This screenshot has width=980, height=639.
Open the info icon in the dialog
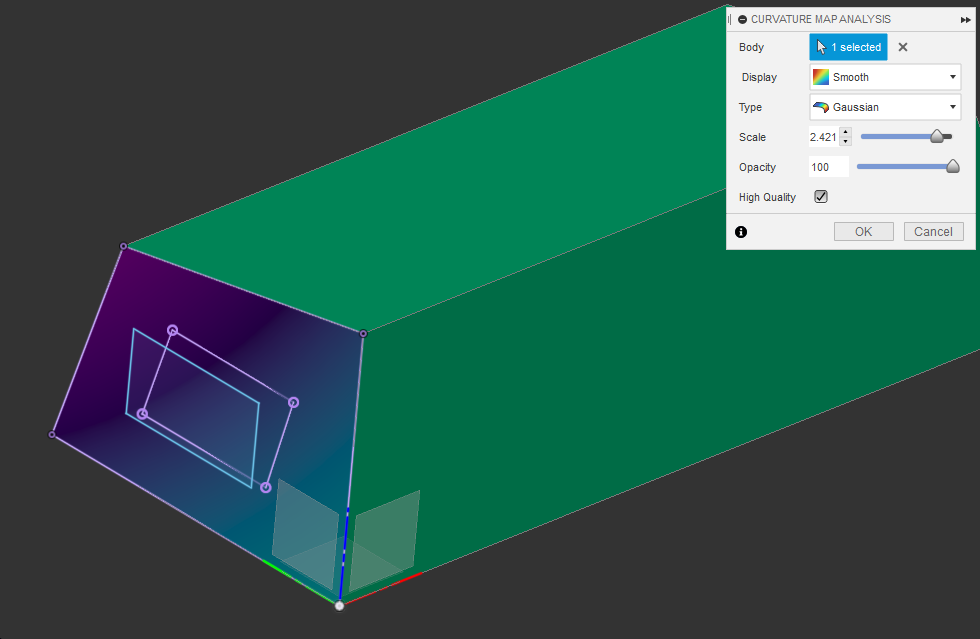[x=741, y=232]
